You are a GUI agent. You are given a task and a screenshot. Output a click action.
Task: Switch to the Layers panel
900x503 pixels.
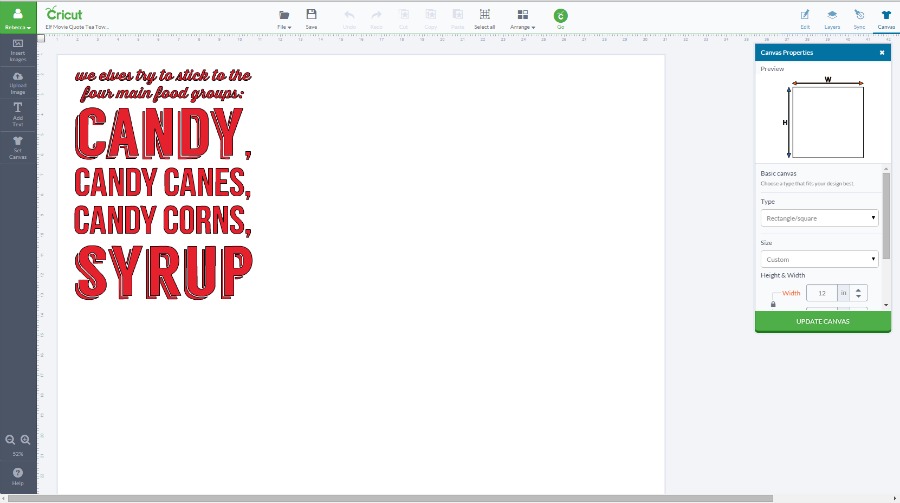[x=832, y=19]
